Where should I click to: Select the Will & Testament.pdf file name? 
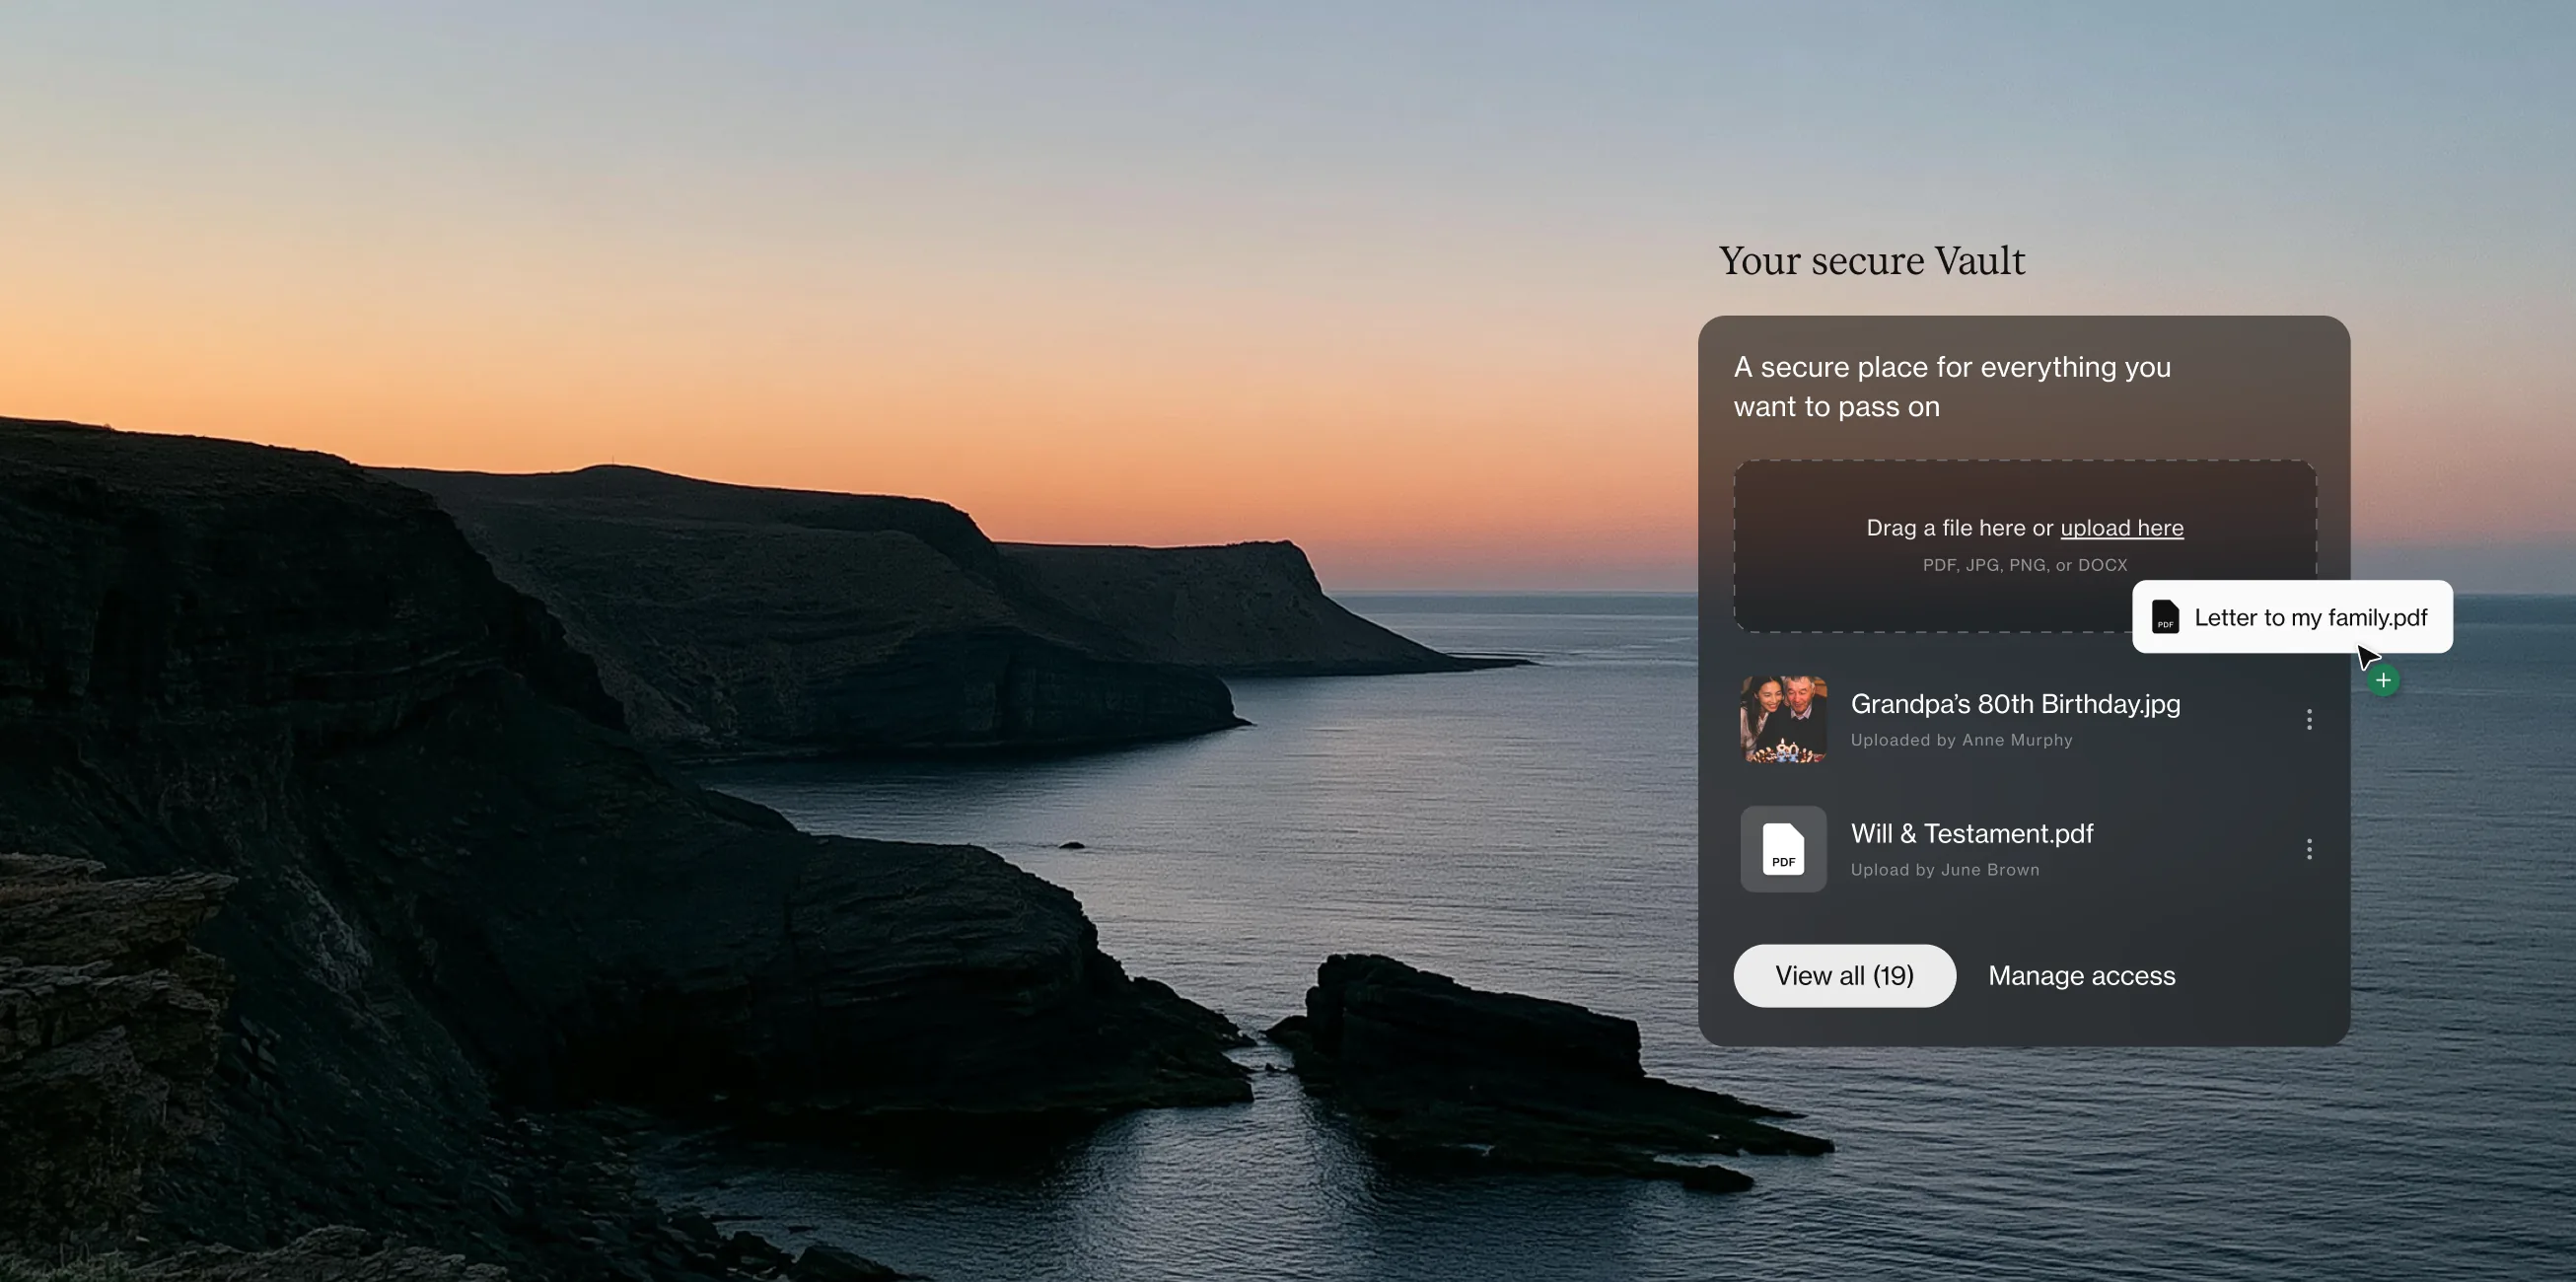tap(1971, 834)
